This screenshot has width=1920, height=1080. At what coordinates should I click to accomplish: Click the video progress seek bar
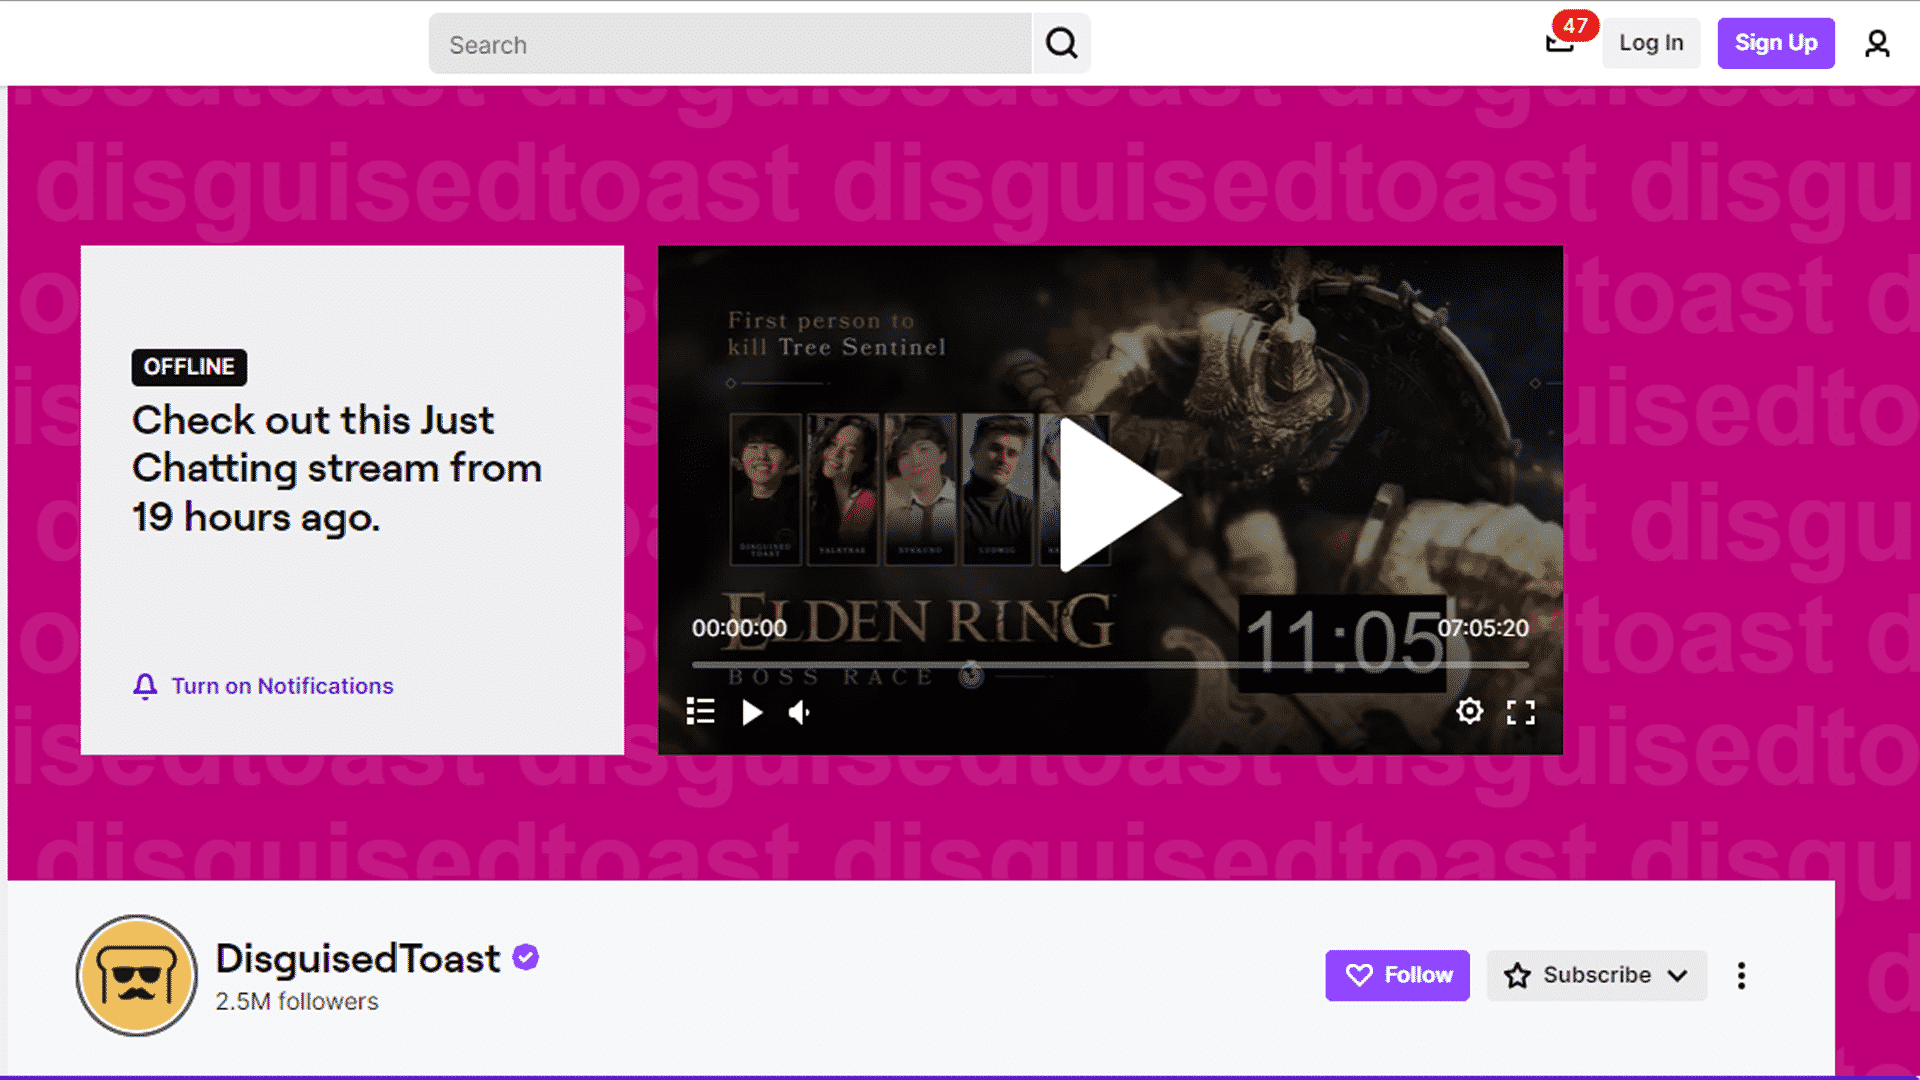click(1110, 664)
